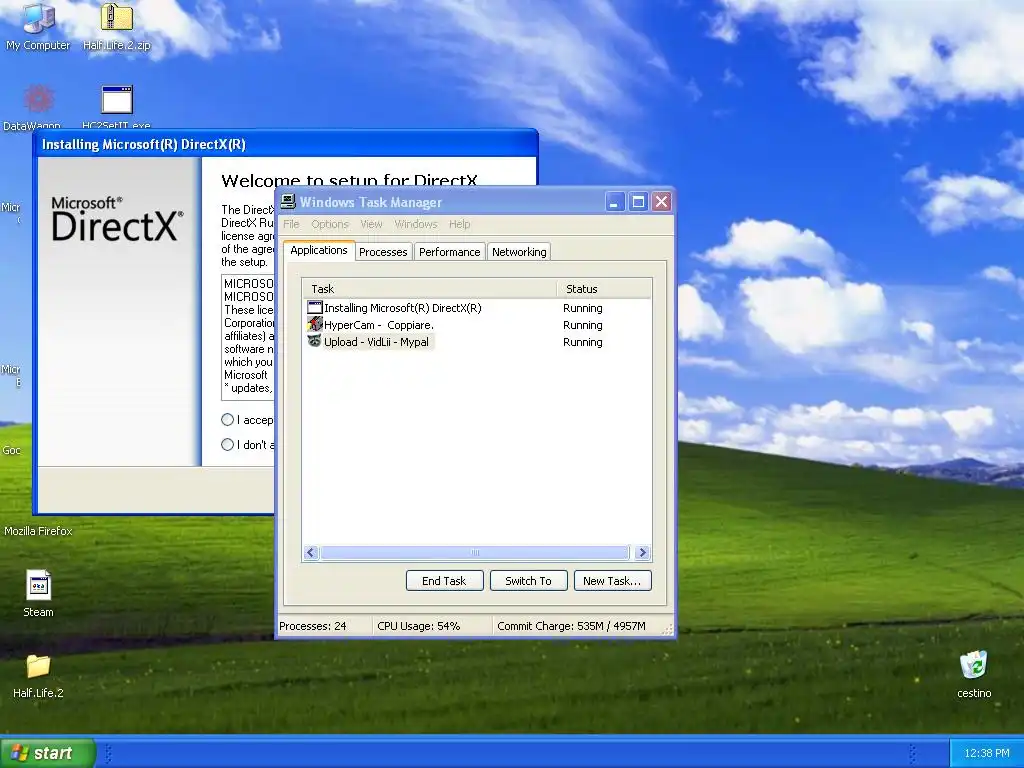Select 'HyperCam - Coppiare.' task row
This screenshot has height=768, width=1024.
pos(477,325)
